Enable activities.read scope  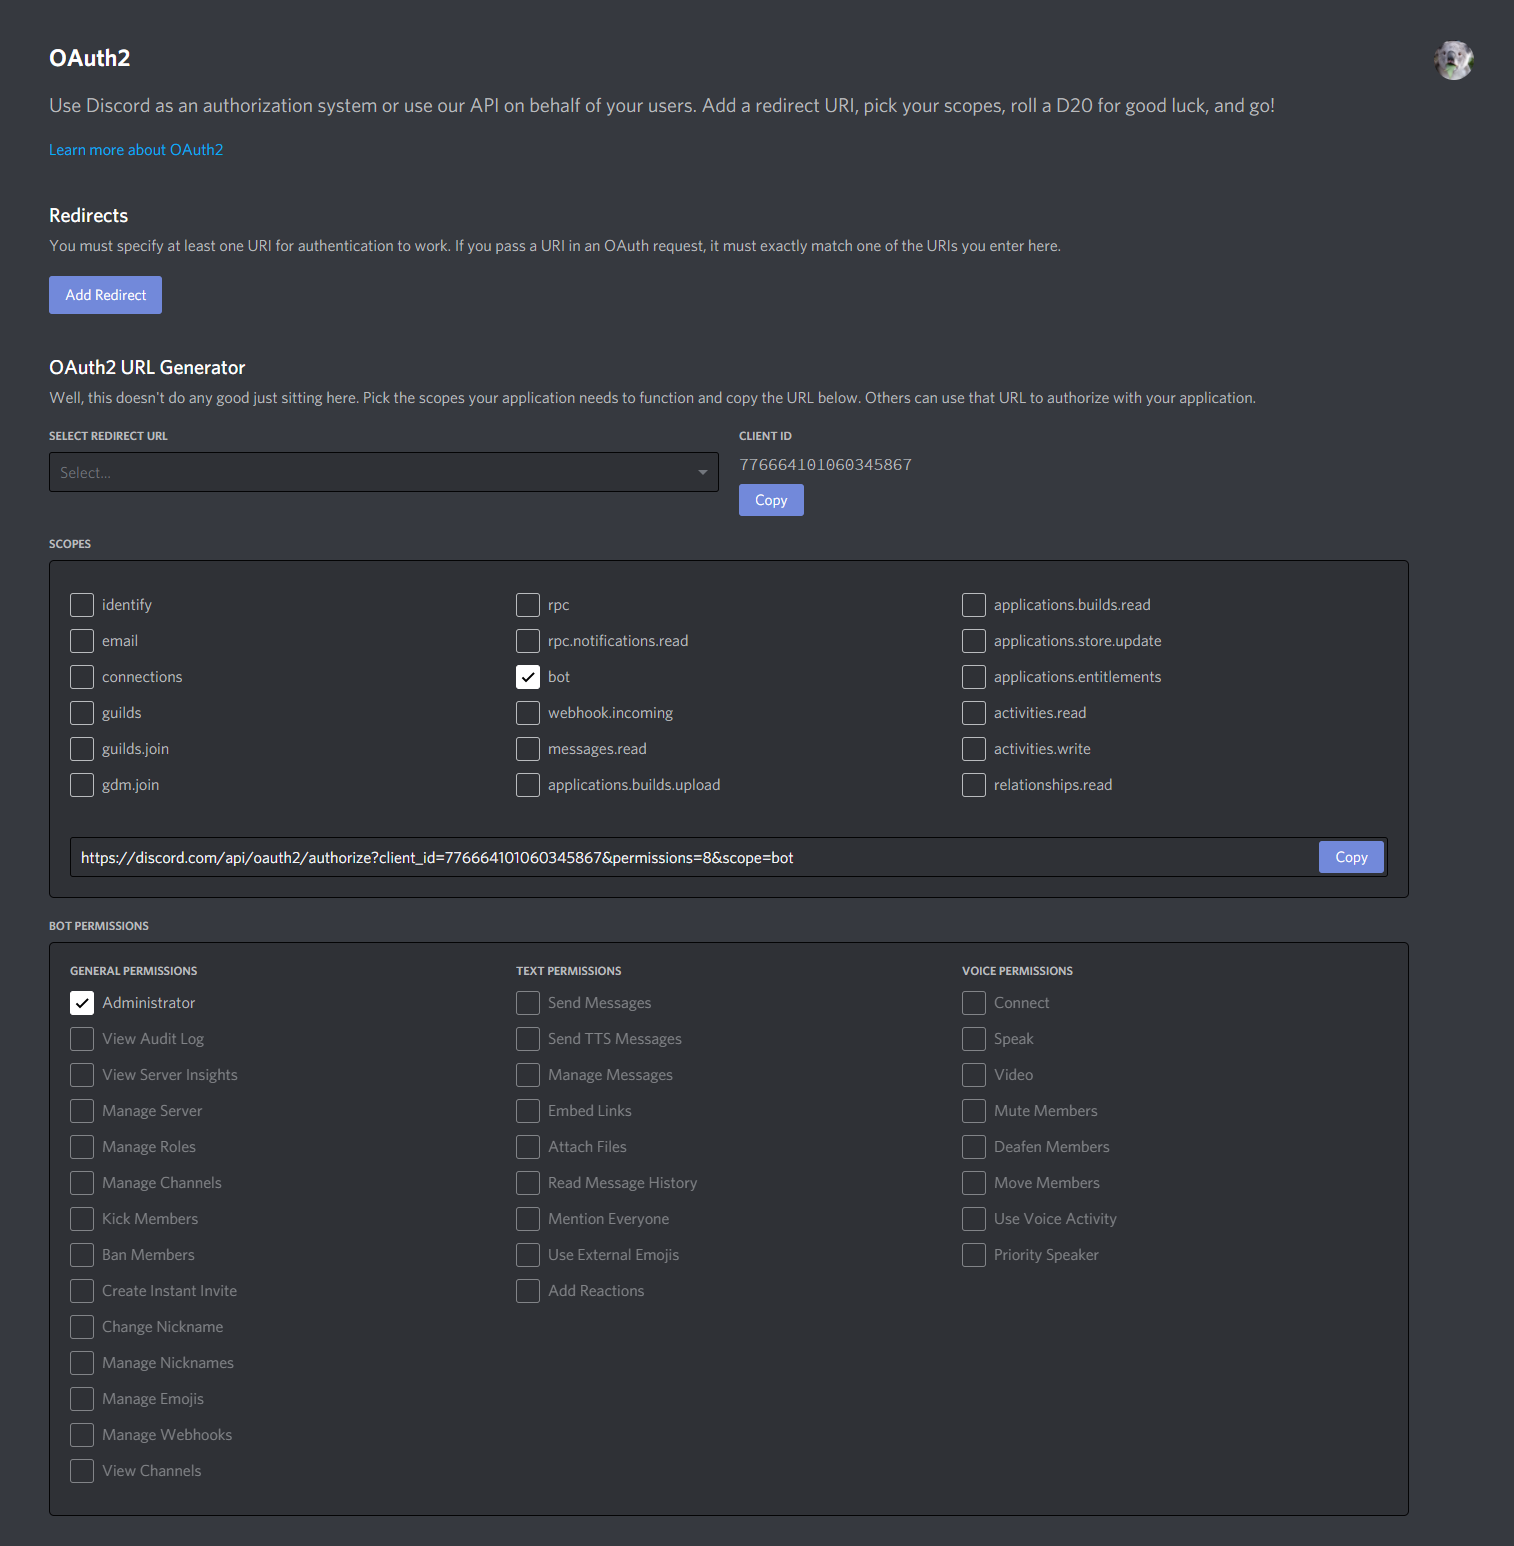pyautogui.click(x=974, y=713)
